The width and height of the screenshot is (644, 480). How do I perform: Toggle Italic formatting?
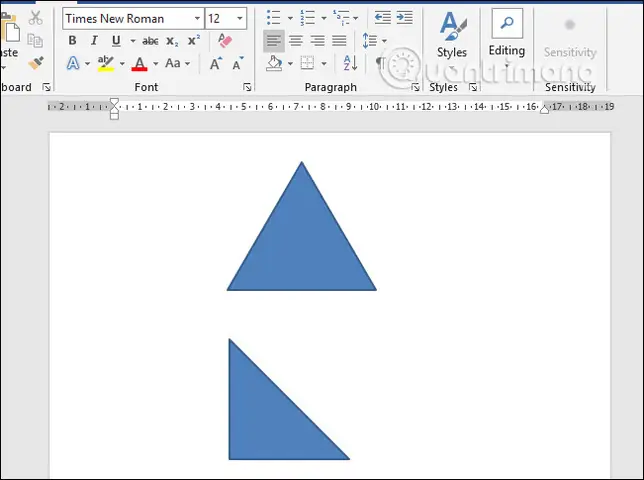point(94,40)
